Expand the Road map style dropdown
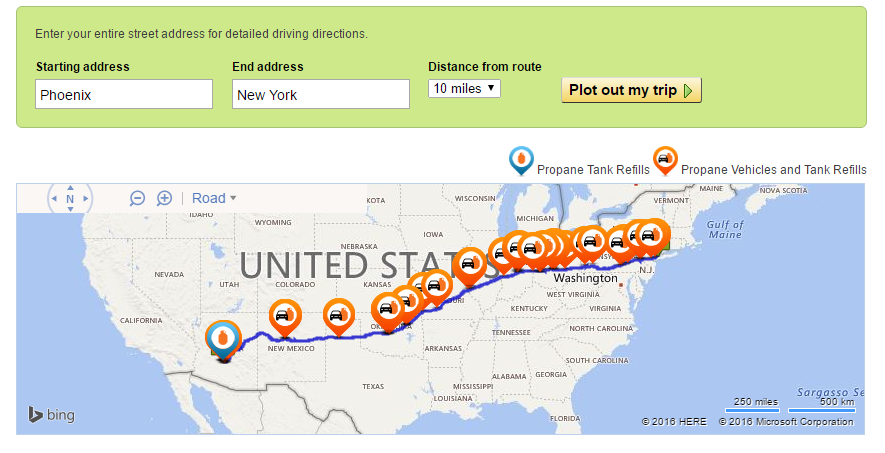The image size is (885, 453). [x=214, y=198]
